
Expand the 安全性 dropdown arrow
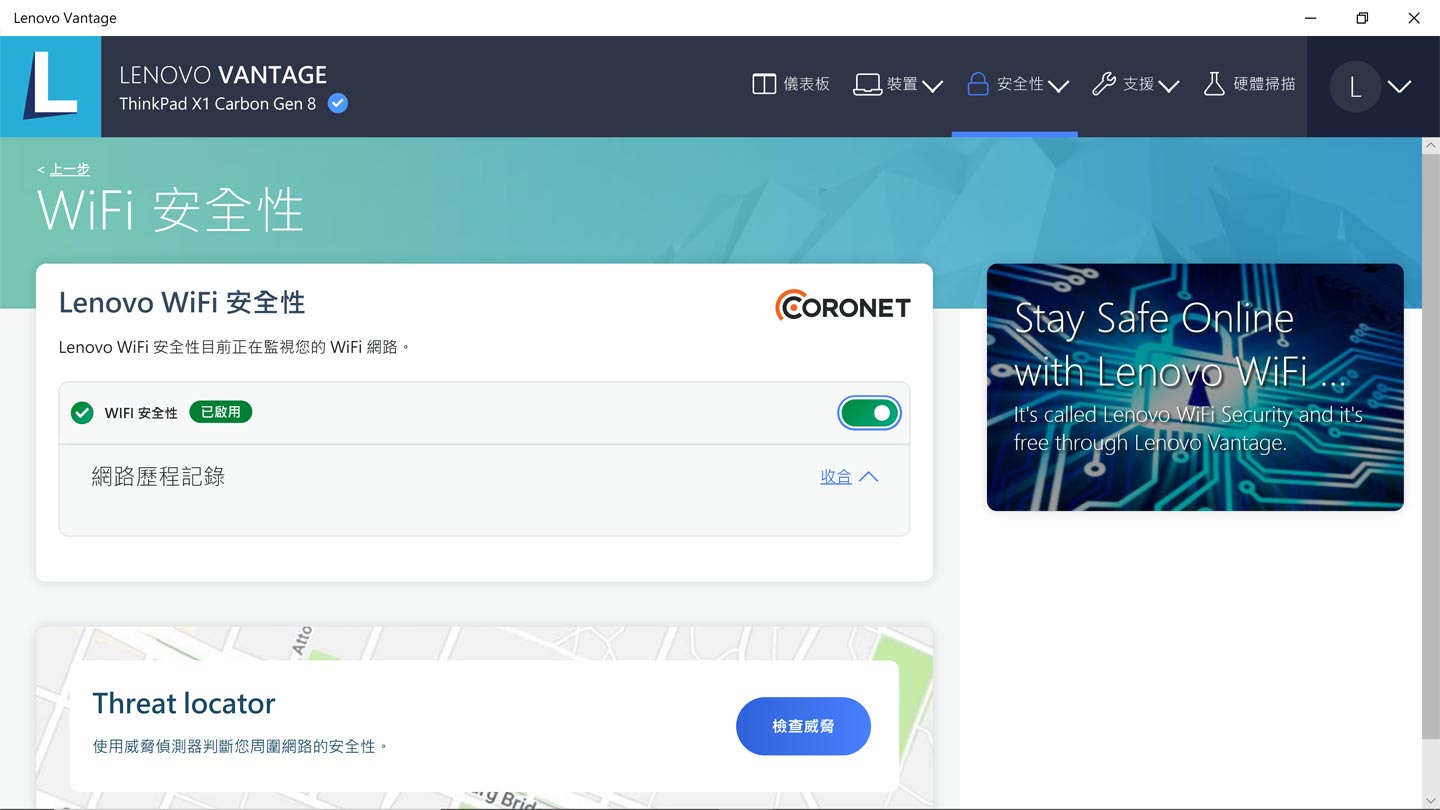(x=1058, y=86)
